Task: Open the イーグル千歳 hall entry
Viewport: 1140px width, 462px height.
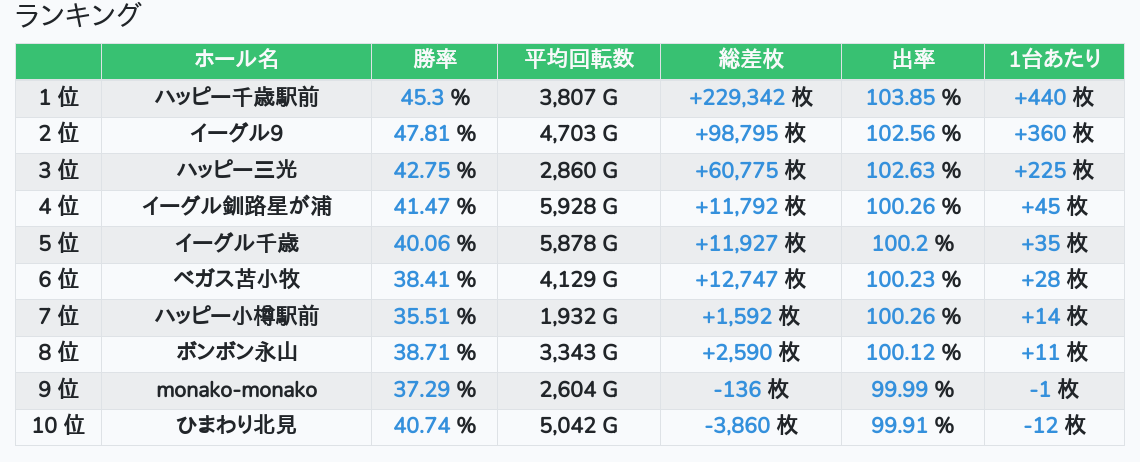Action: (x=236, y=244)
